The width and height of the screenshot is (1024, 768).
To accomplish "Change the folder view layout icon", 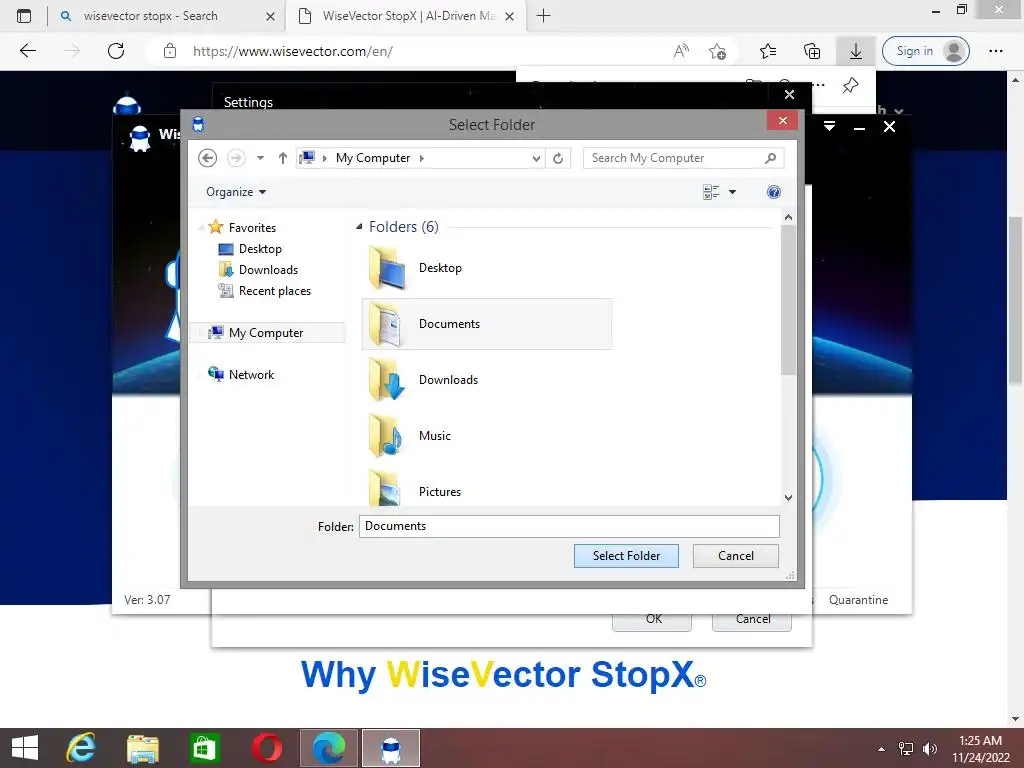I will [711, 192].
